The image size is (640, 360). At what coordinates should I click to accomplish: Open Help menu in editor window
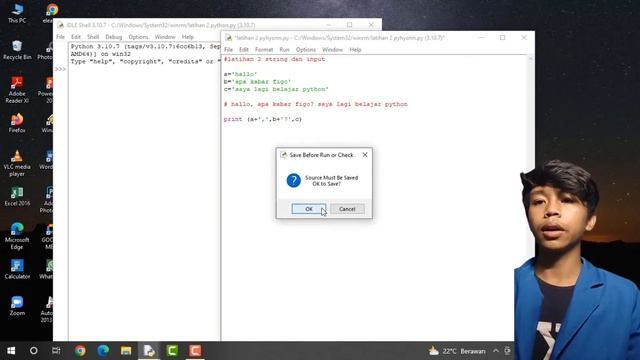click(x=355, y=50)
